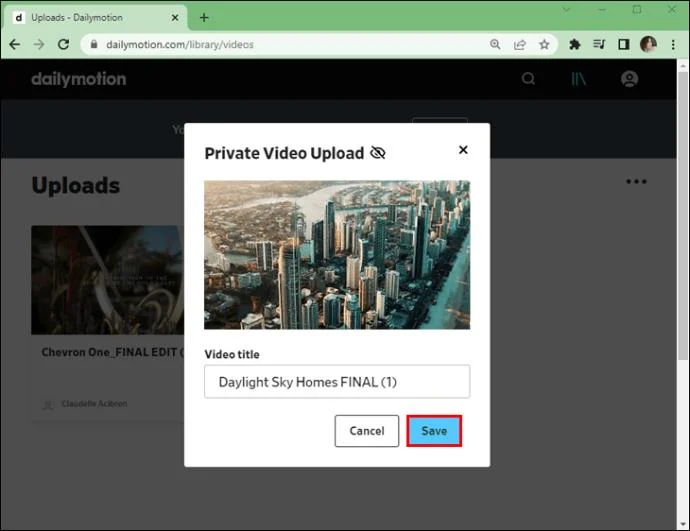690x531 pixels.
Task: Click the Claudelle Acibron channel name
Action: pos(94,403)
